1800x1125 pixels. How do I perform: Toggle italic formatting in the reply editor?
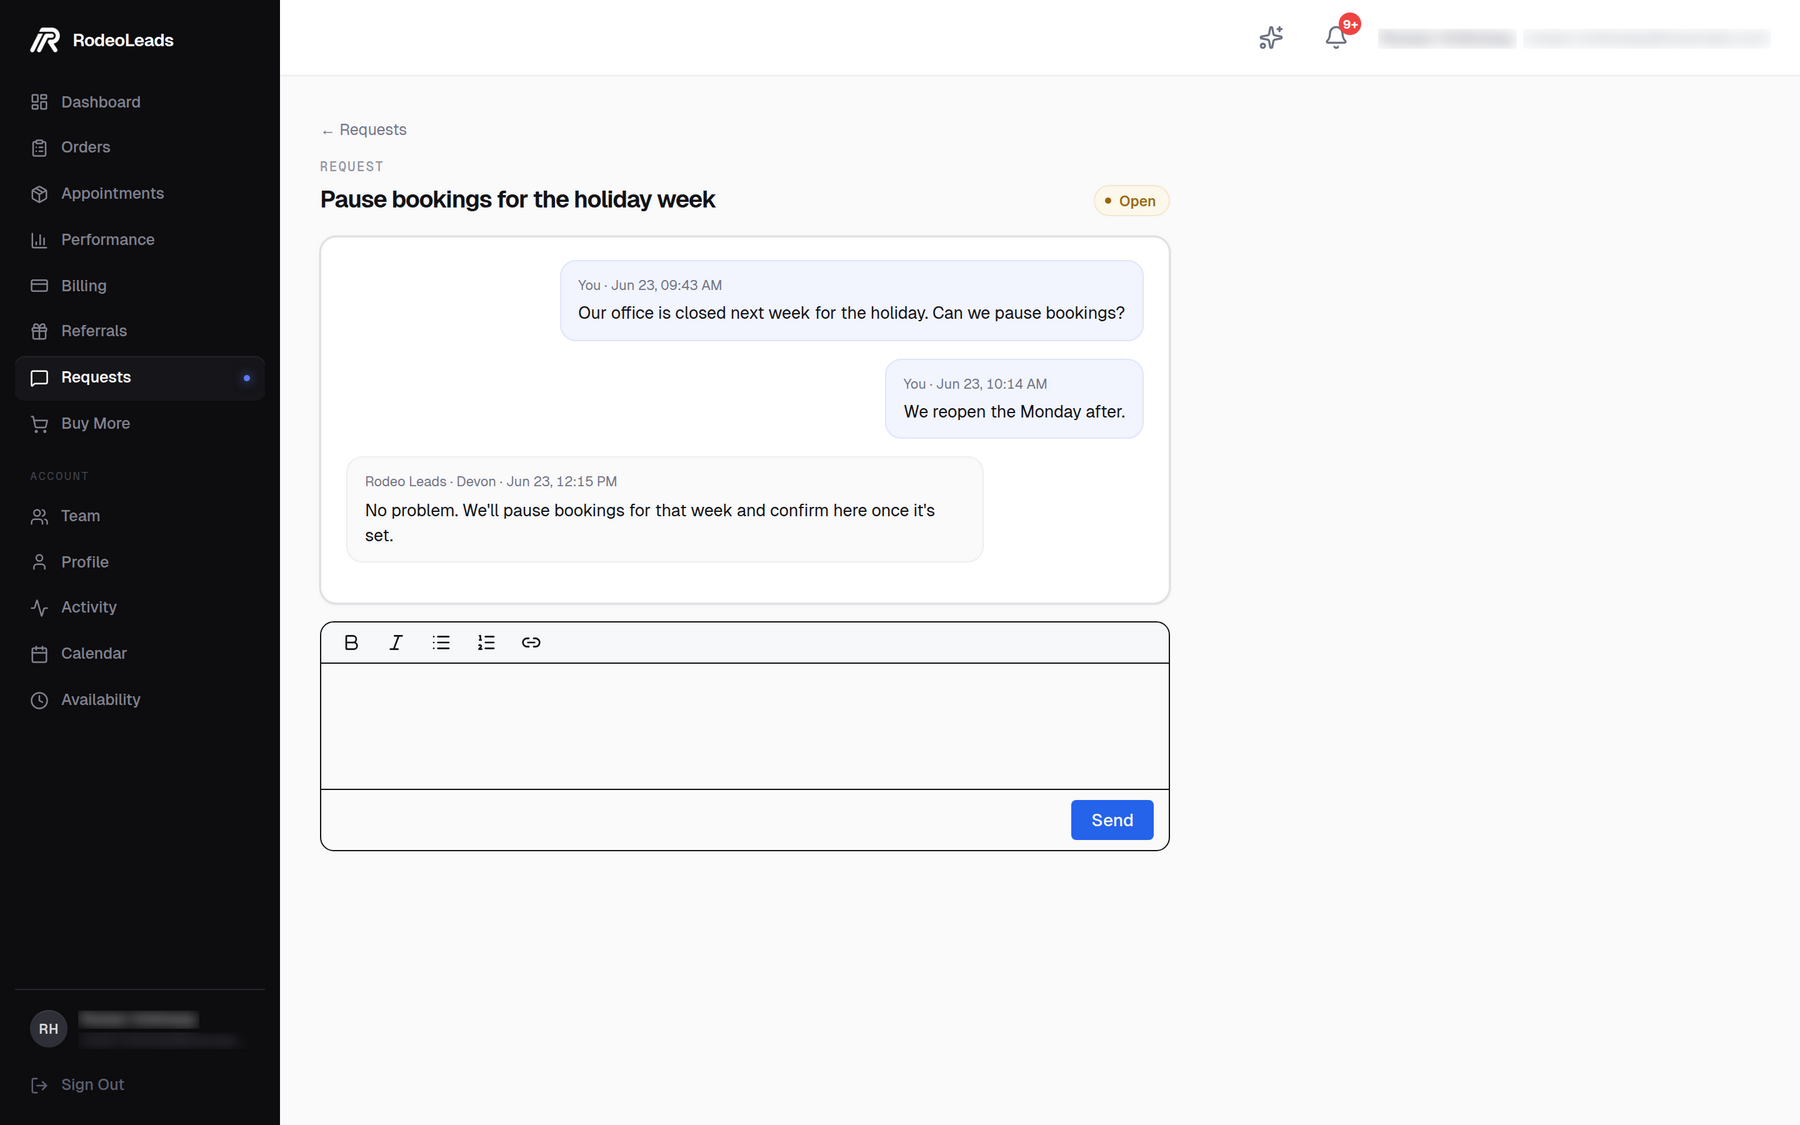tap(396, 643)
